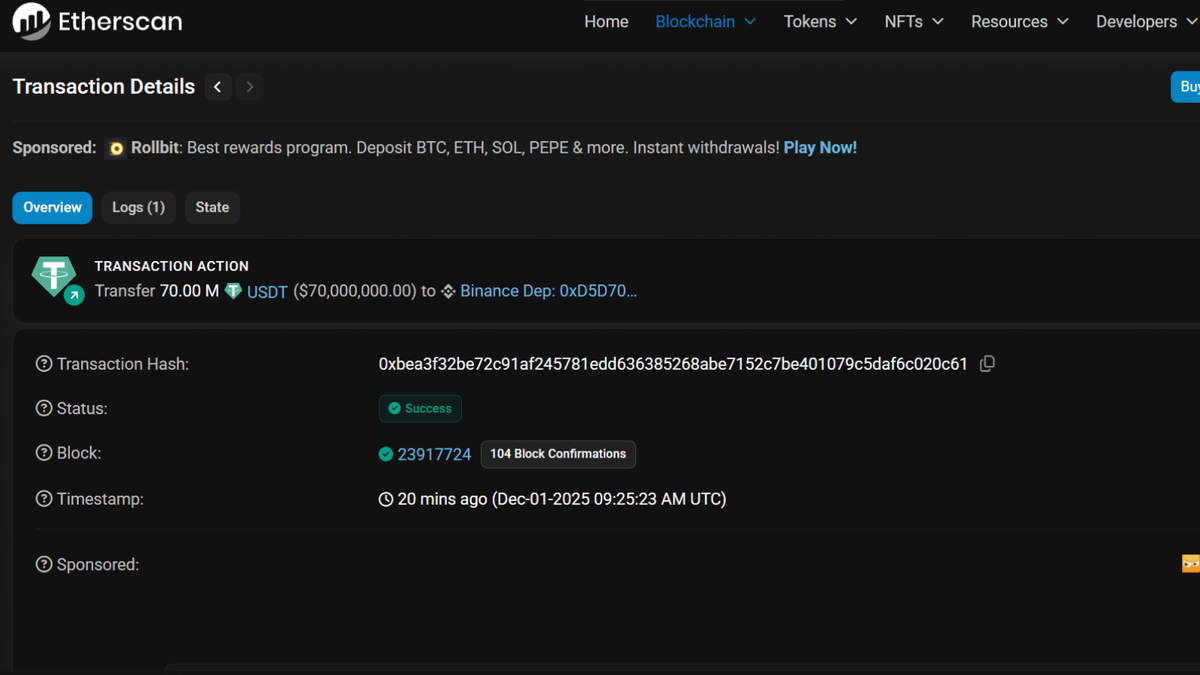This screenshot has width=1200, height=675.
Task: Click help icon beside Transaction Hash
Action: coord(44,364)
